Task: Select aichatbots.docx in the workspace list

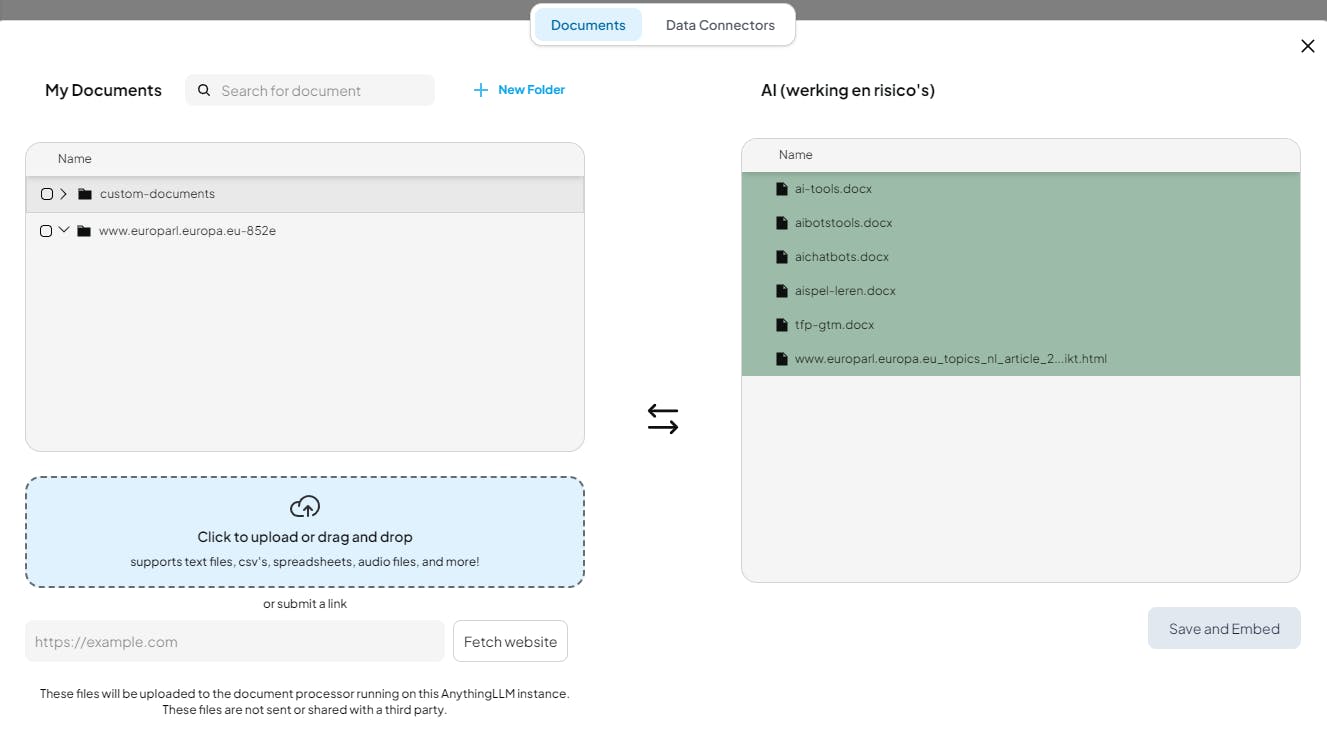Action: tap(842, 257)
